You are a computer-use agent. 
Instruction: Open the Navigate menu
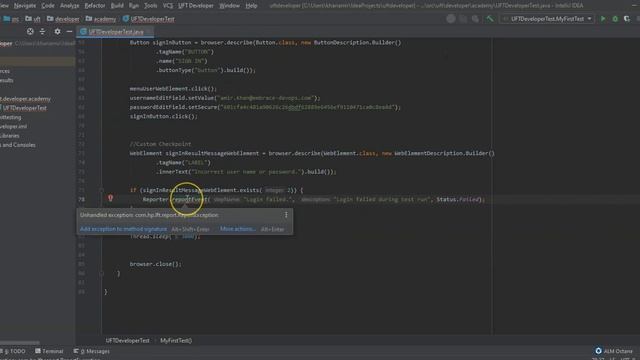[x=25, y=6]
